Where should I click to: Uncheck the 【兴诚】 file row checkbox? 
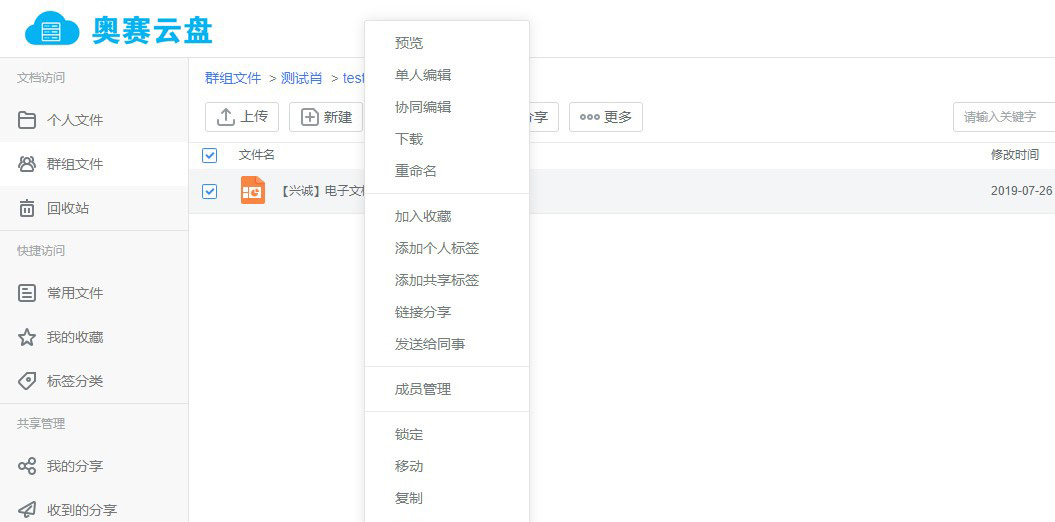209,191
